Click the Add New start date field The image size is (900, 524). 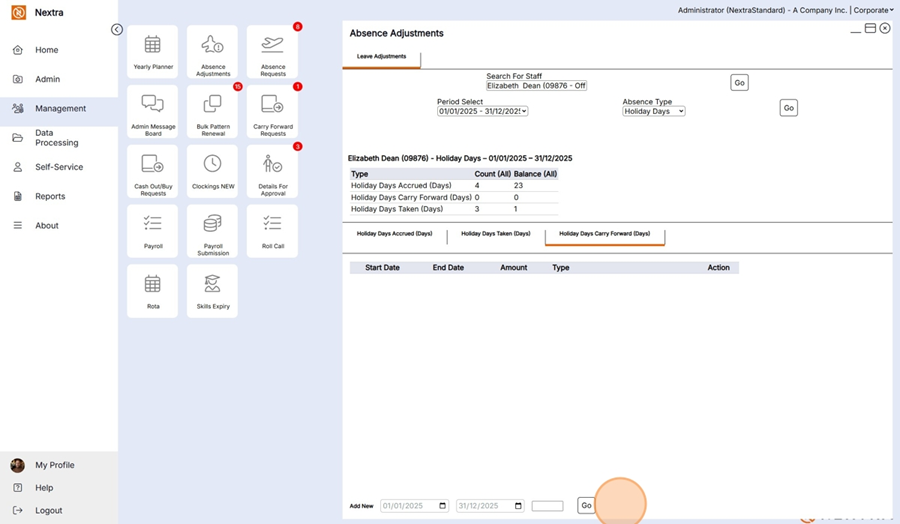[x=414, y=506]
